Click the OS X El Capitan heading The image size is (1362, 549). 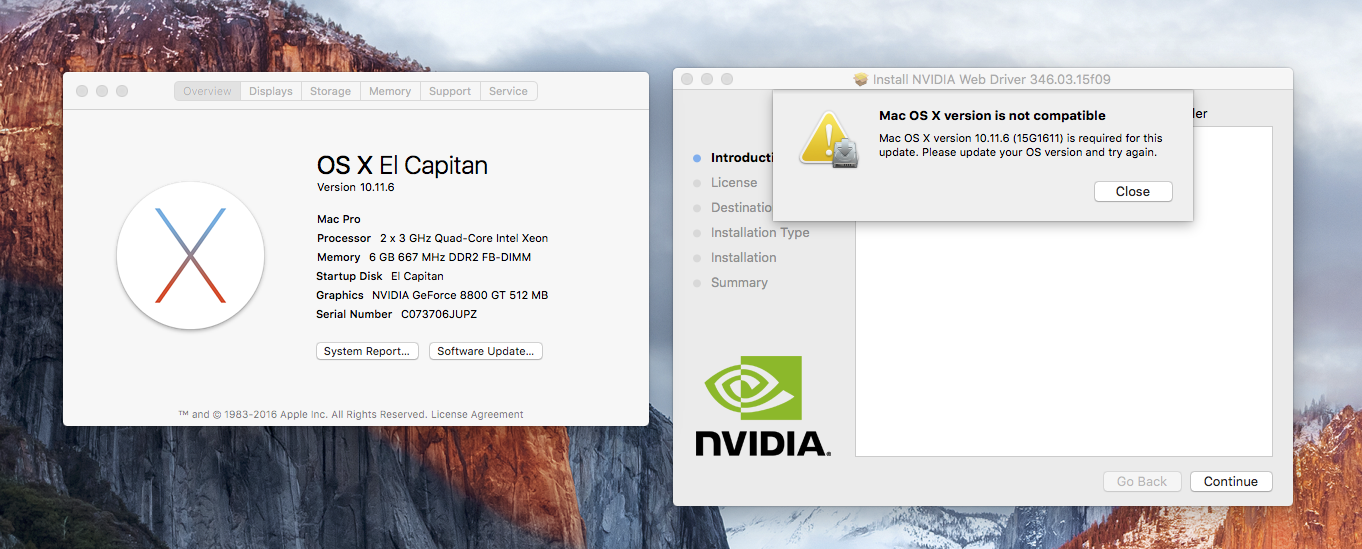point(402,165)
